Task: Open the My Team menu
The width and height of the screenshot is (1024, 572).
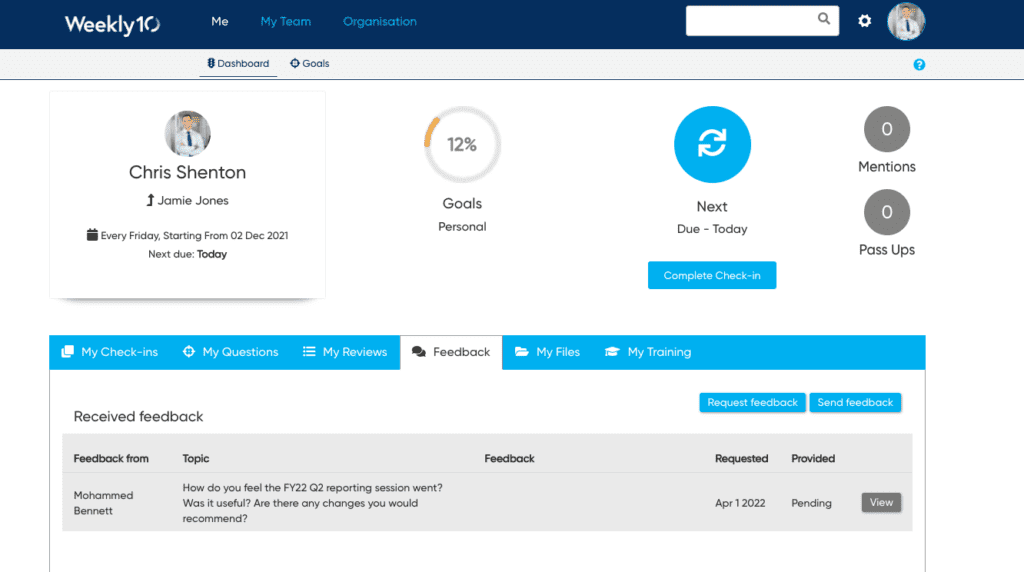Action: pyautogui.click(x=285, y=22)
